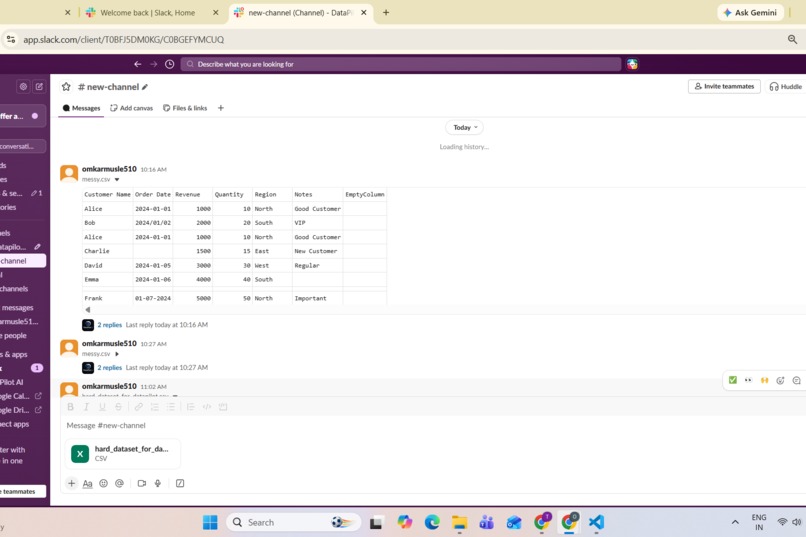
Task: Insert inline code in composer
Action: click(x=207, y=407)
